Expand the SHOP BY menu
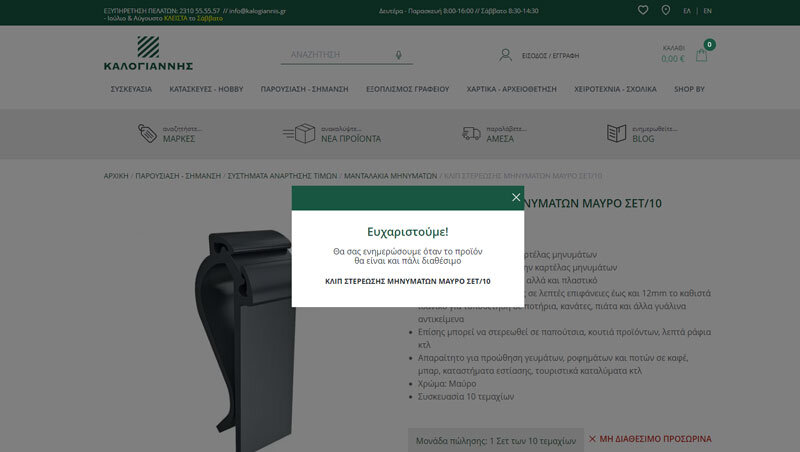 click(689, 89)
